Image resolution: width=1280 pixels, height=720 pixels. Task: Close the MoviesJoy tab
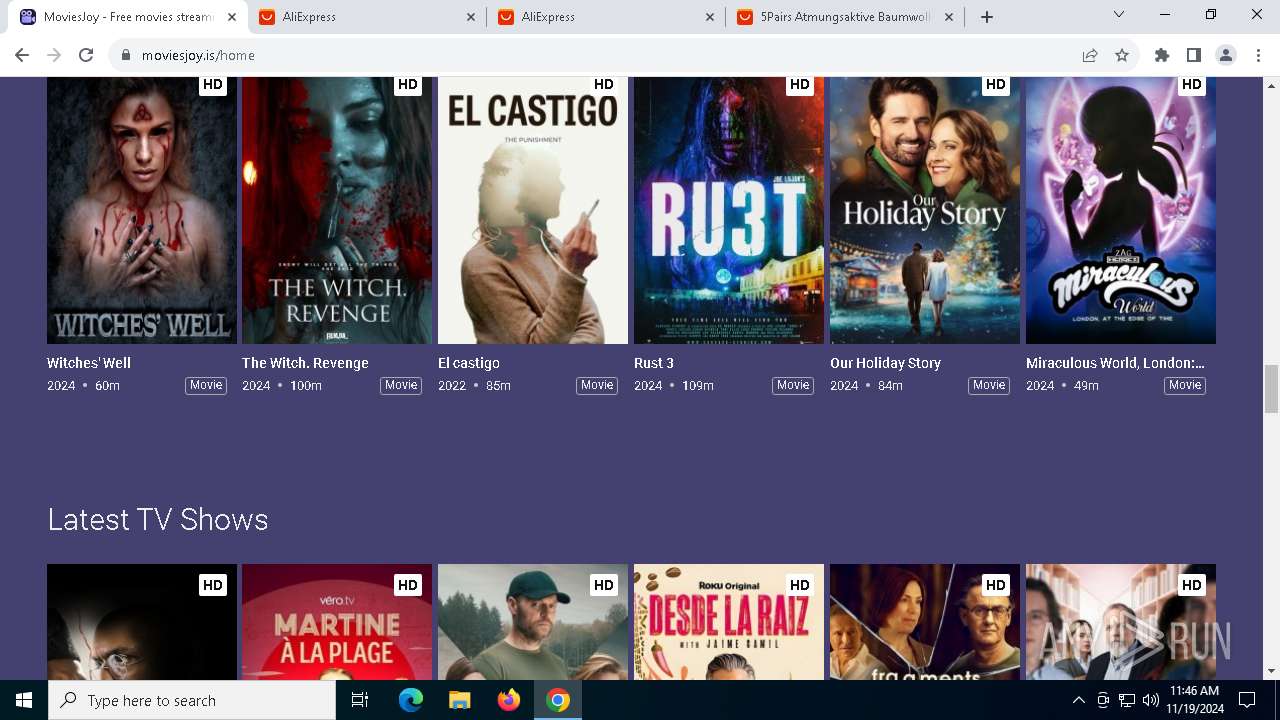pyautogui.click(x=232, y=17)
